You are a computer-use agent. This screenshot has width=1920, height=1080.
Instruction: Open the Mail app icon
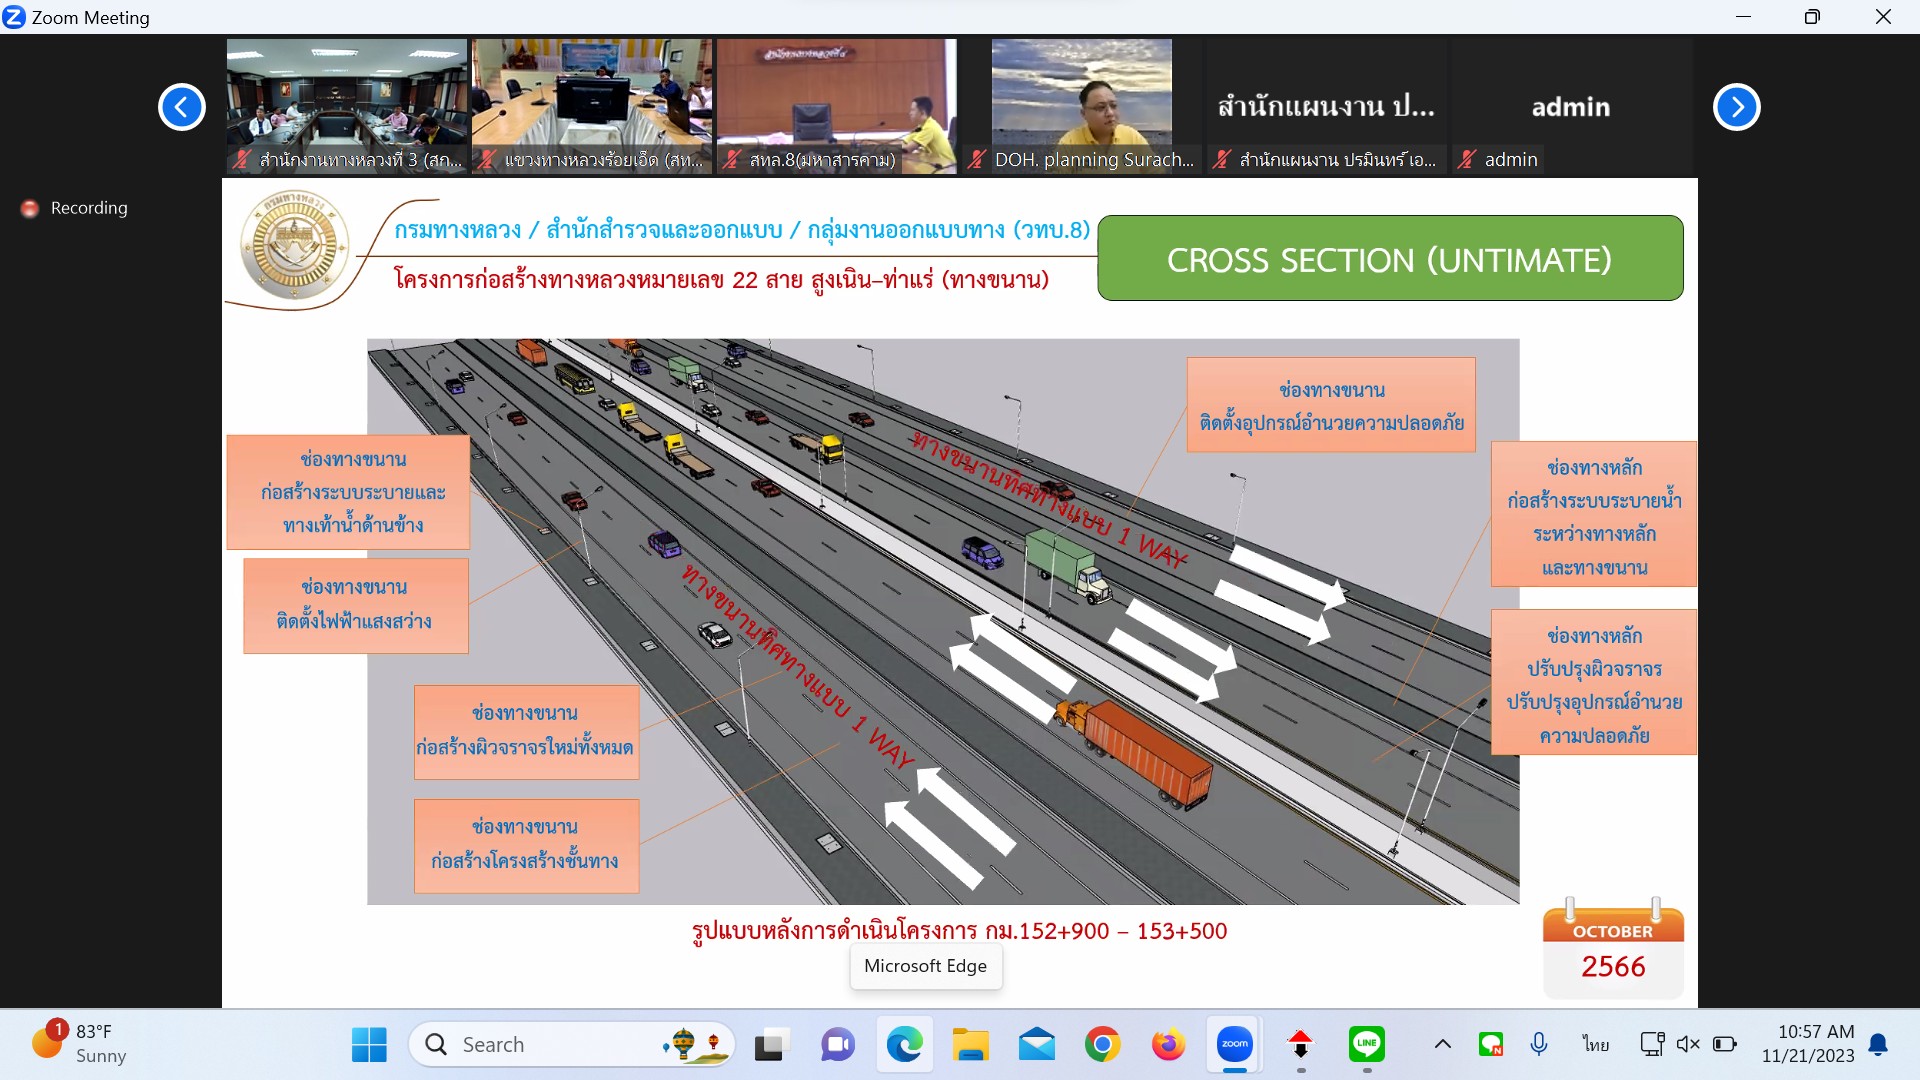tap(1036, 1044)
